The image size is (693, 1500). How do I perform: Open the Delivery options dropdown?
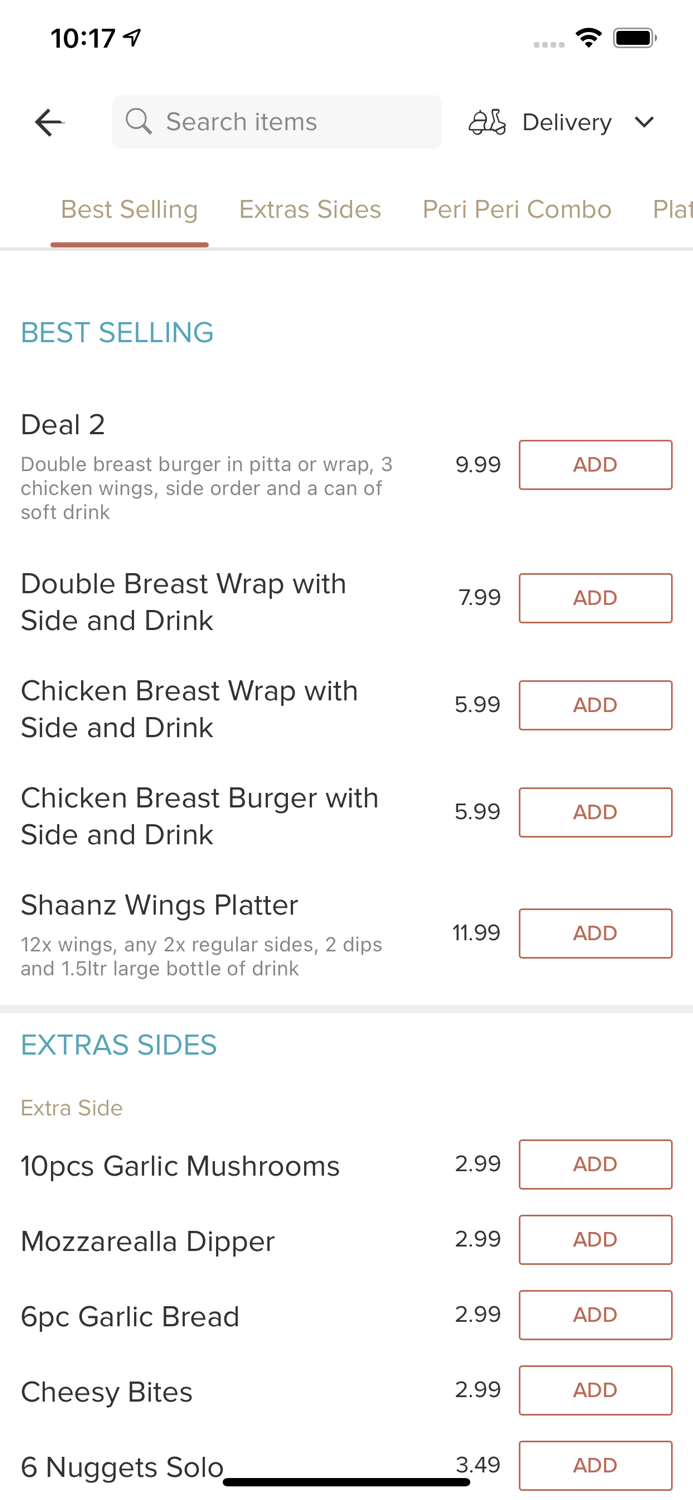pos(566,122)
